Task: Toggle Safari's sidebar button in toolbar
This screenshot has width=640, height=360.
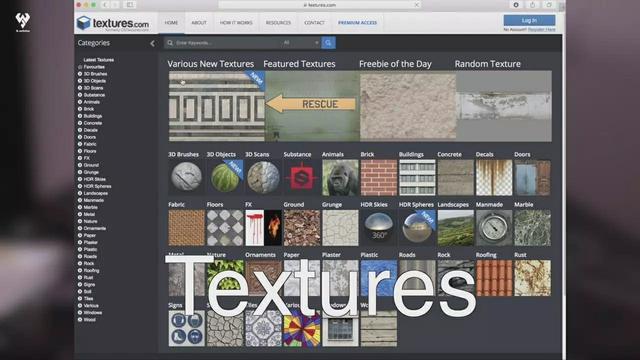Action: (130, 5)
